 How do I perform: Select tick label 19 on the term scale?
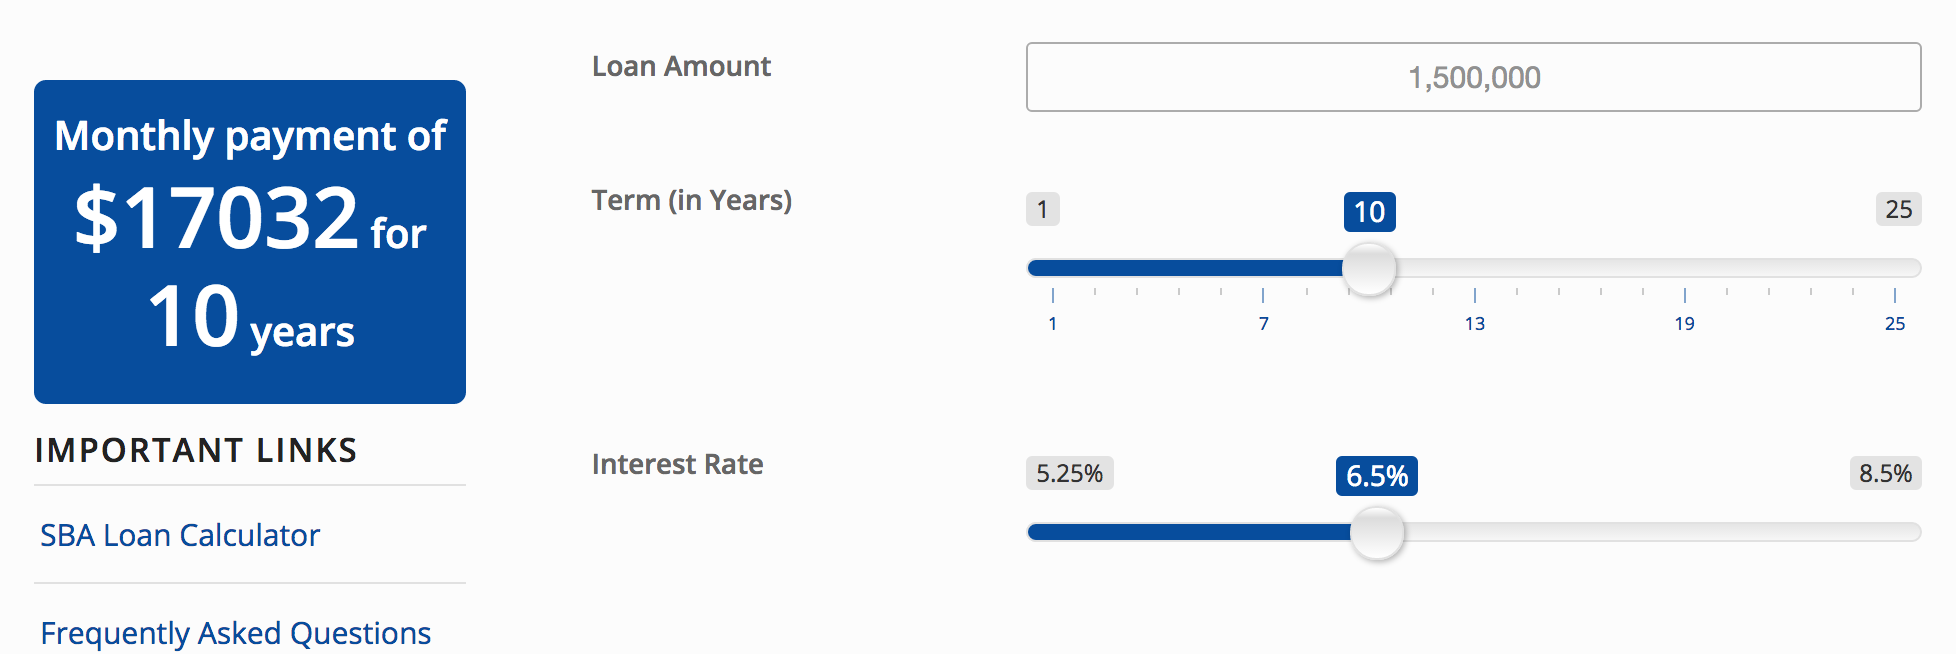click(1684, 323)
